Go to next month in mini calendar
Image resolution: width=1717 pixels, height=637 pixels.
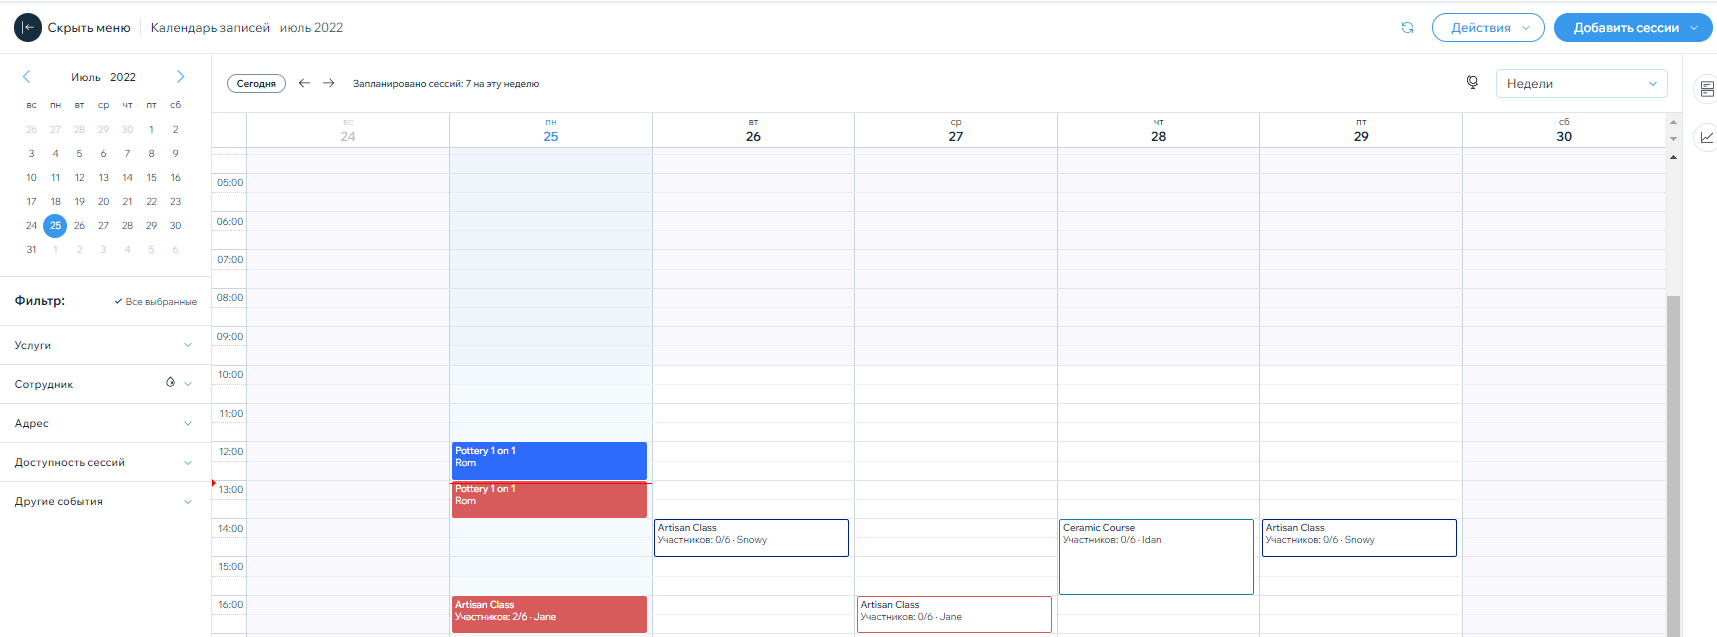[180, 77]
